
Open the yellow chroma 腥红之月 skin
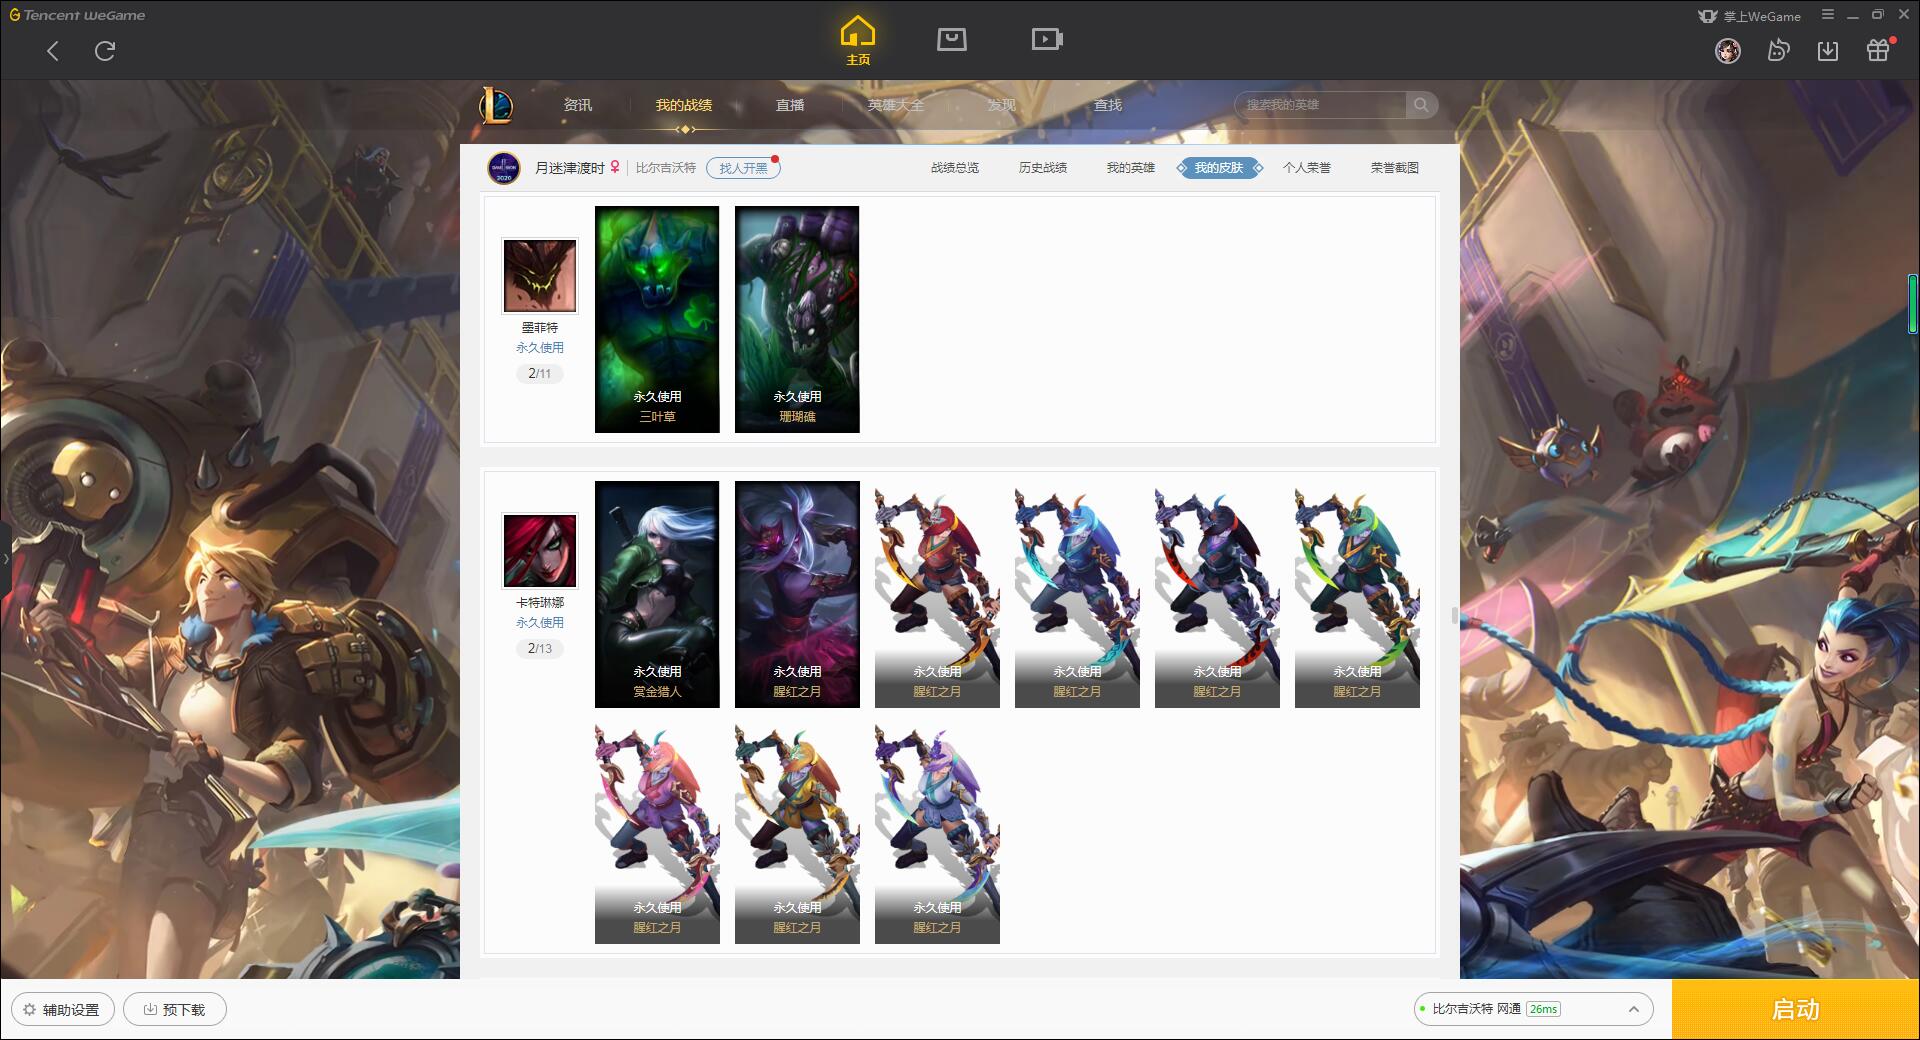(797, 831)
